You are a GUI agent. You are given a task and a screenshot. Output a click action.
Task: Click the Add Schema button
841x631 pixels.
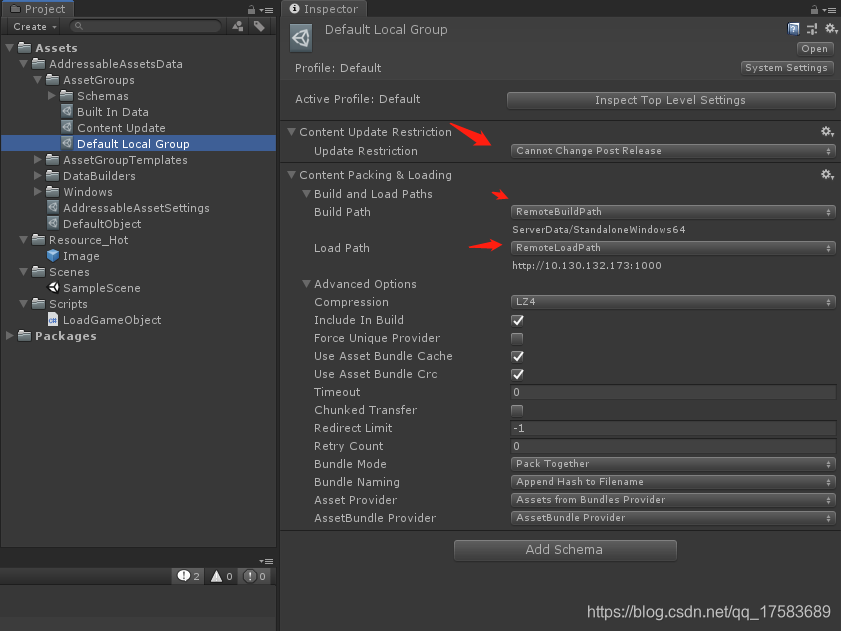[564, 550]
